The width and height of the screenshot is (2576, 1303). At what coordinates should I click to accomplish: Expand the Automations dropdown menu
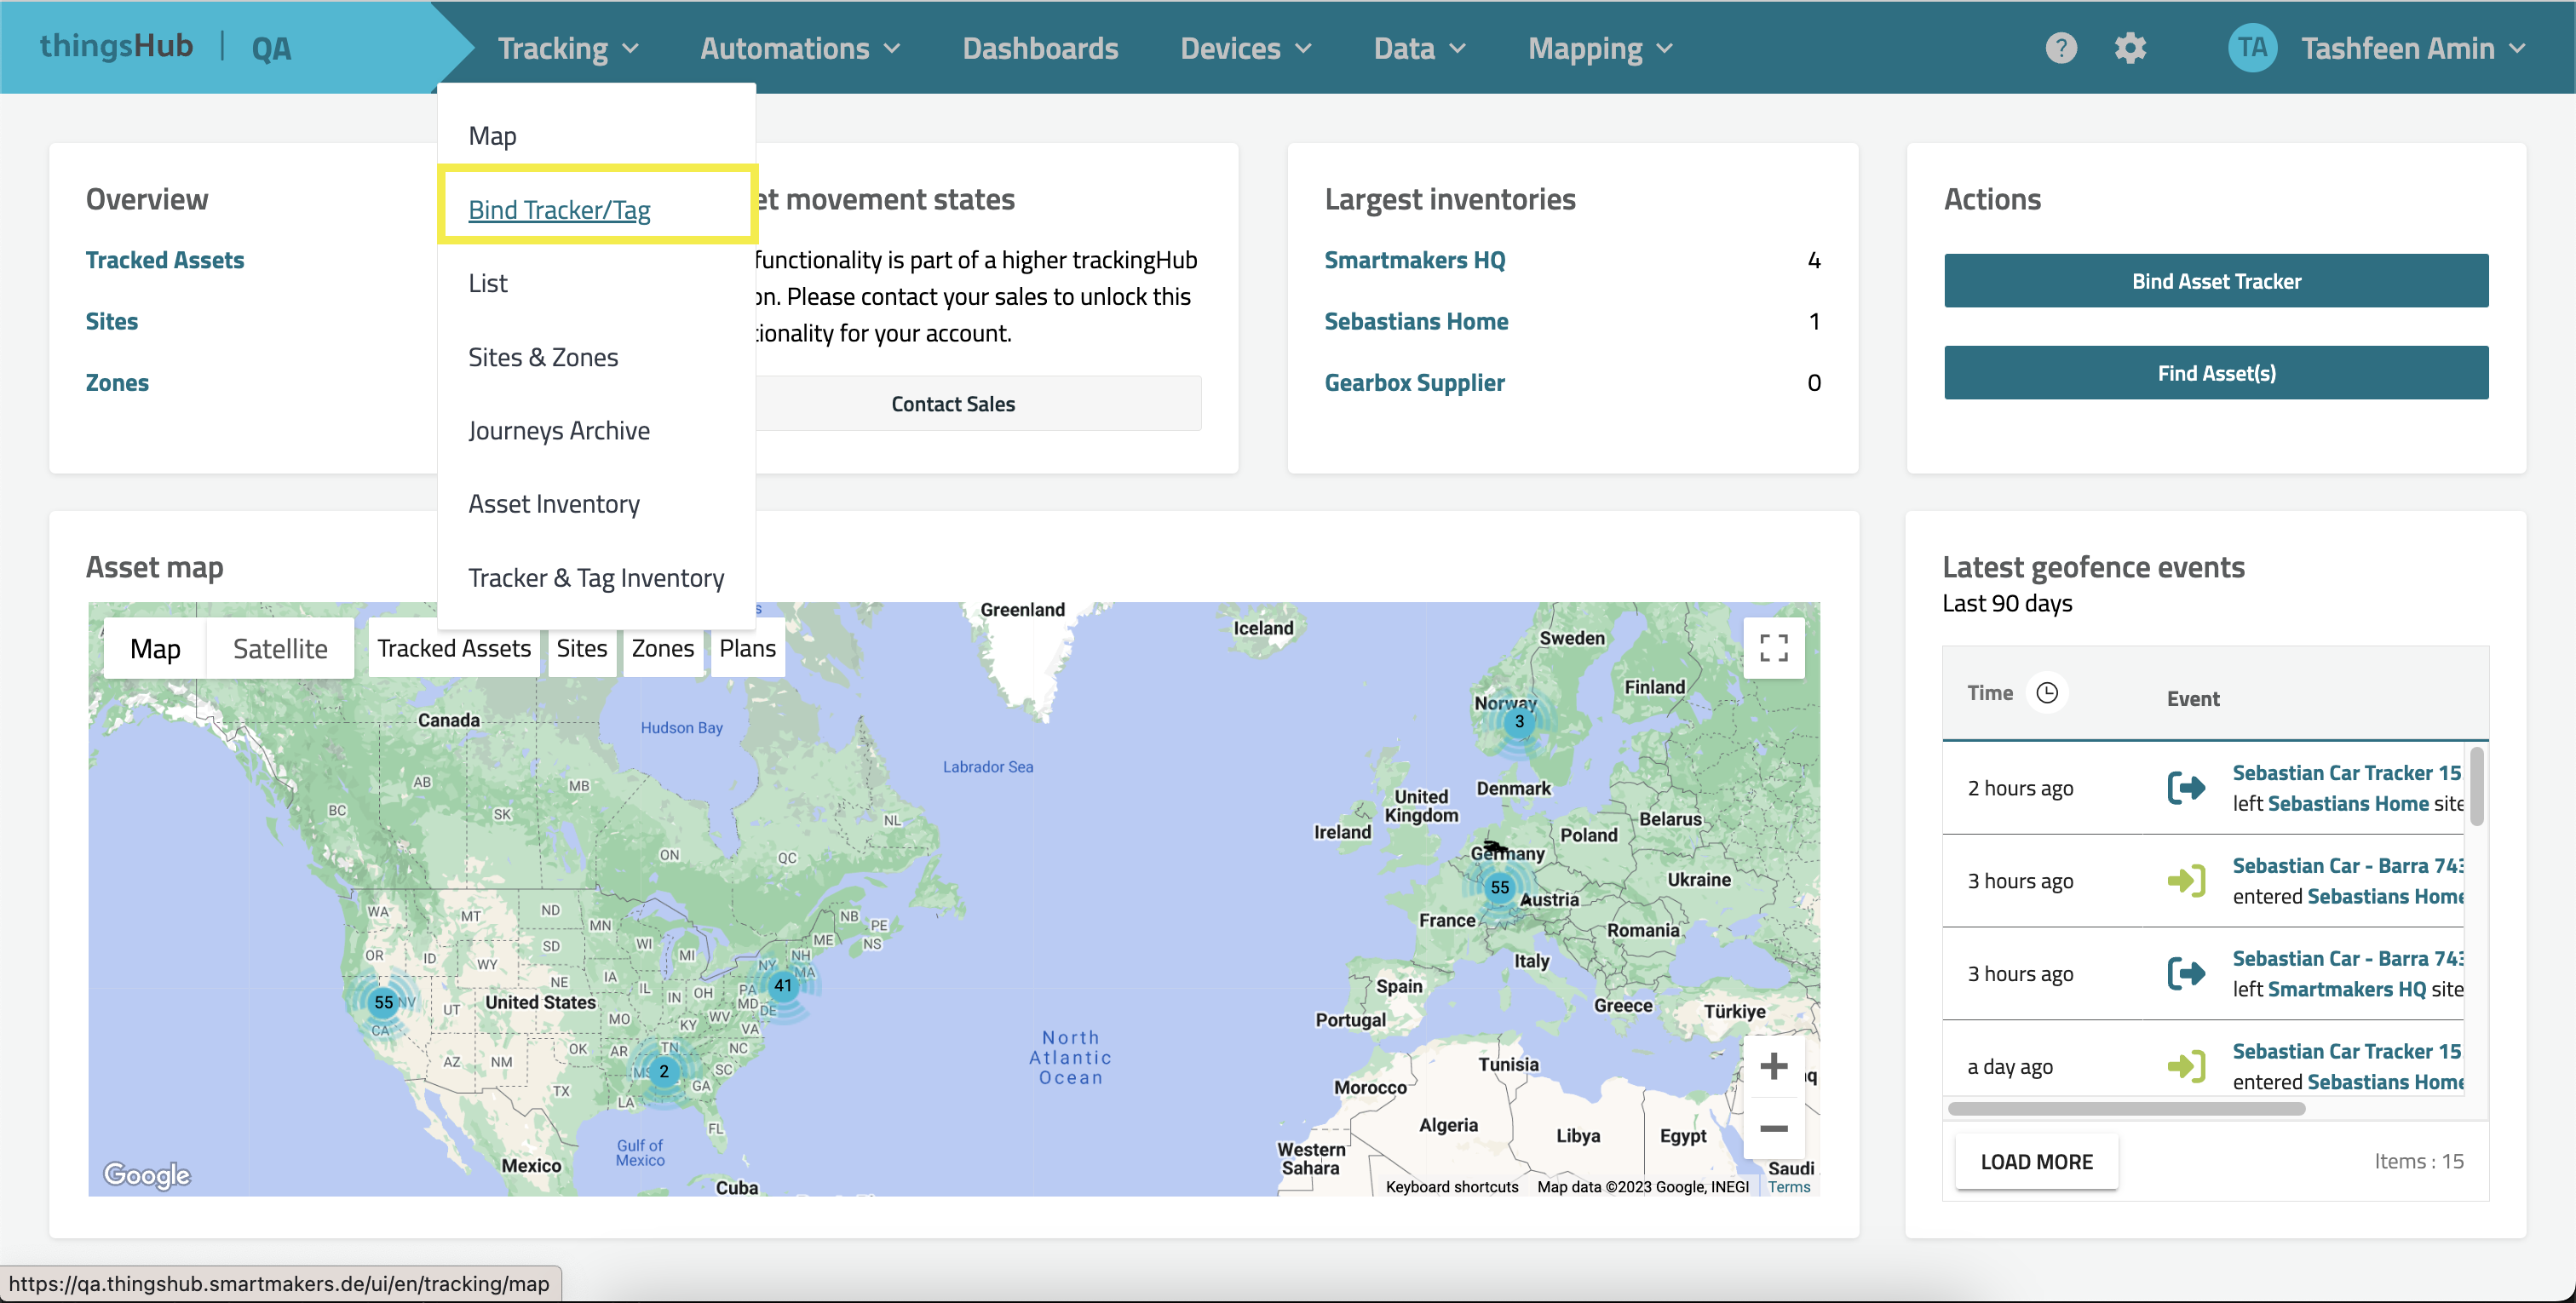point(800,48)
